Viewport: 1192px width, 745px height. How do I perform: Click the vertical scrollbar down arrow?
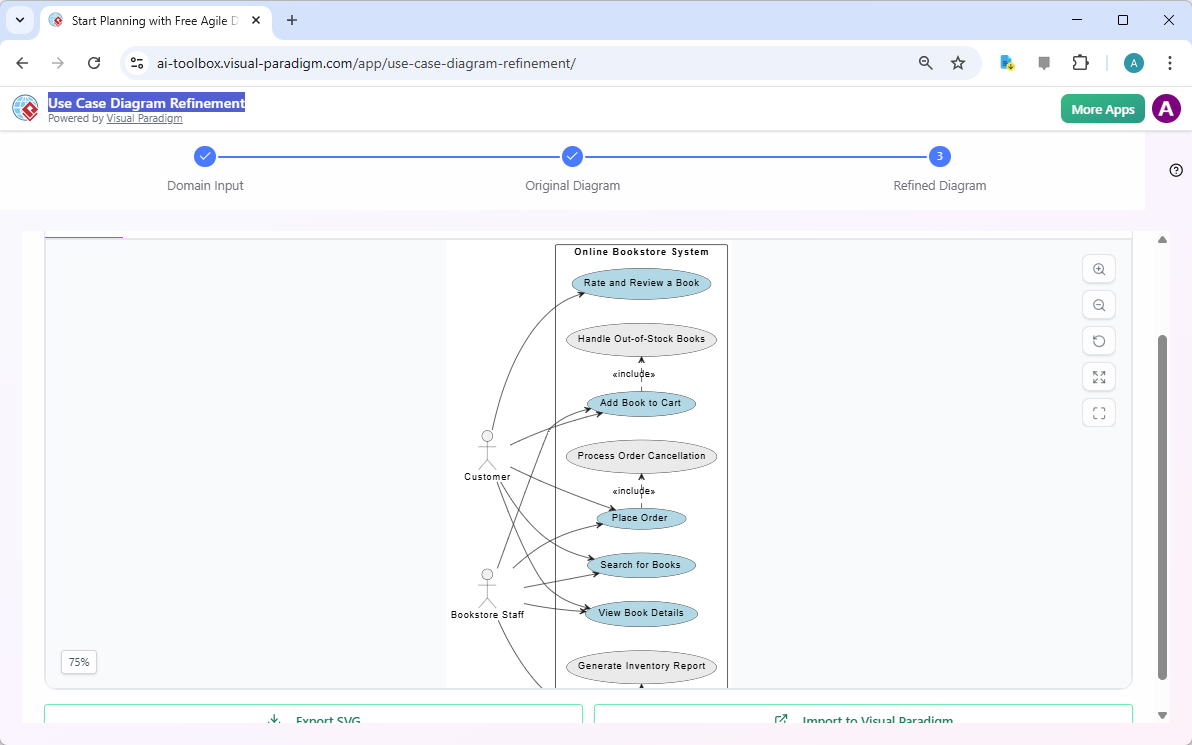pyautogui.click(x=1162, y=716)
